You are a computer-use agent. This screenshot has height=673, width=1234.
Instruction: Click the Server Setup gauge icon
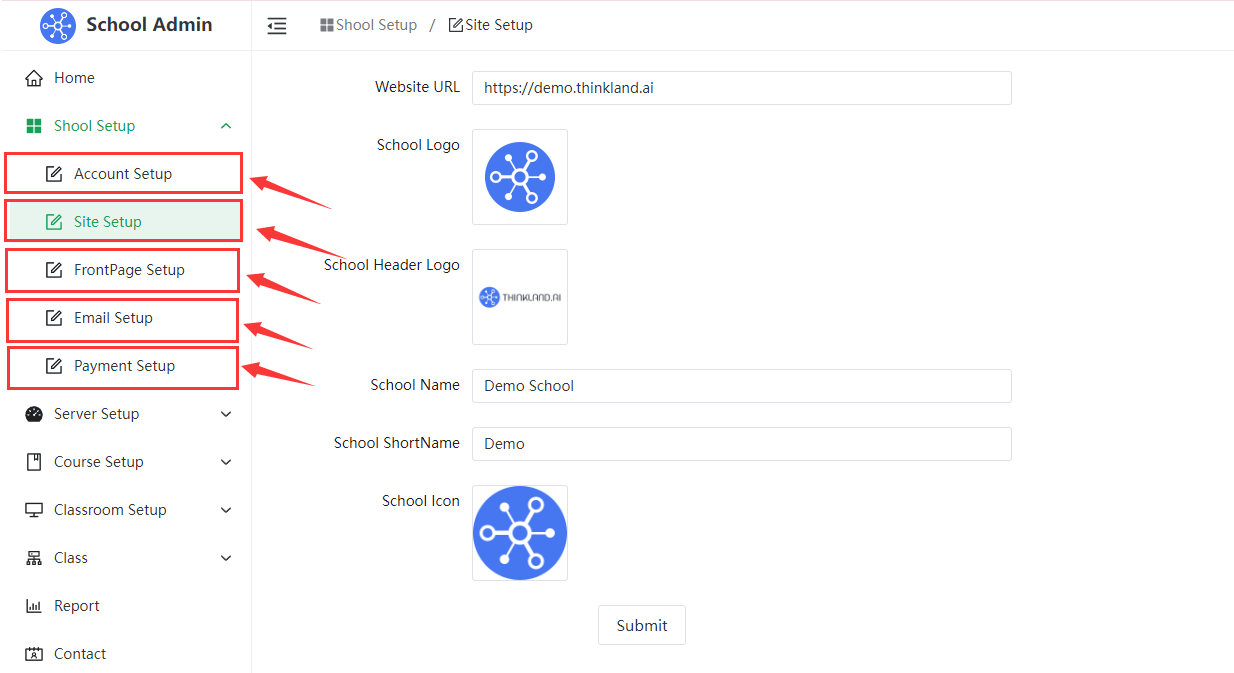pyautogui.click(x=34, y=414)
